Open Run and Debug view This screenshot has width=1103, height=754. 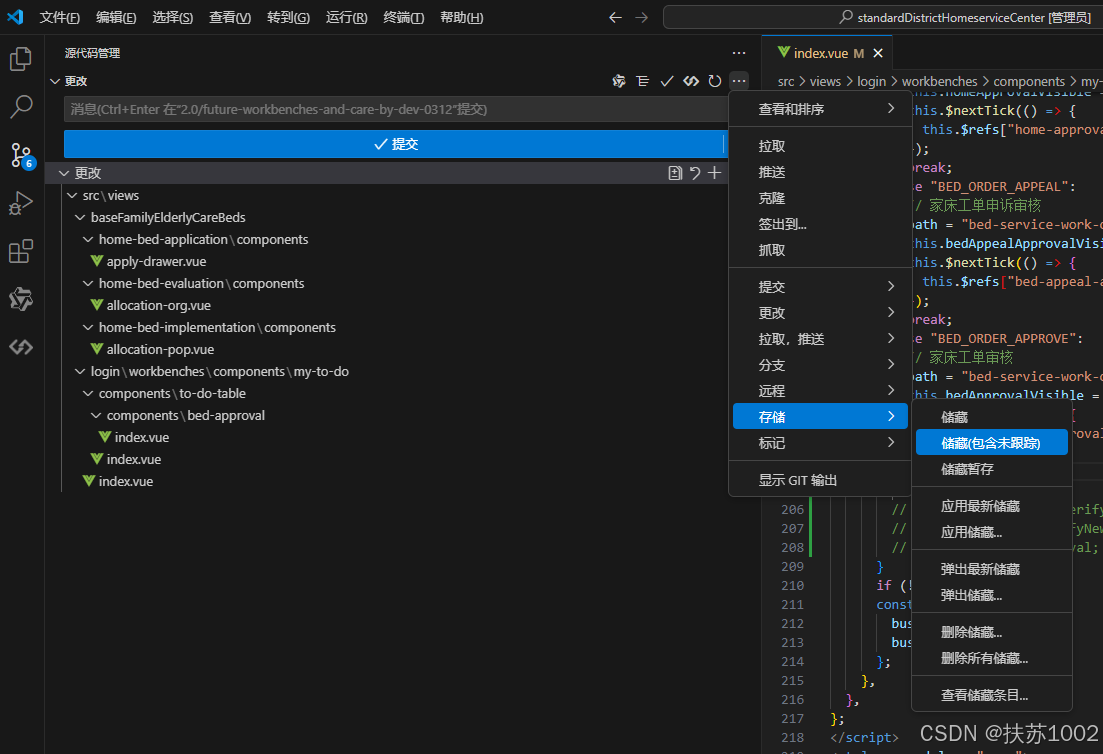21,203
